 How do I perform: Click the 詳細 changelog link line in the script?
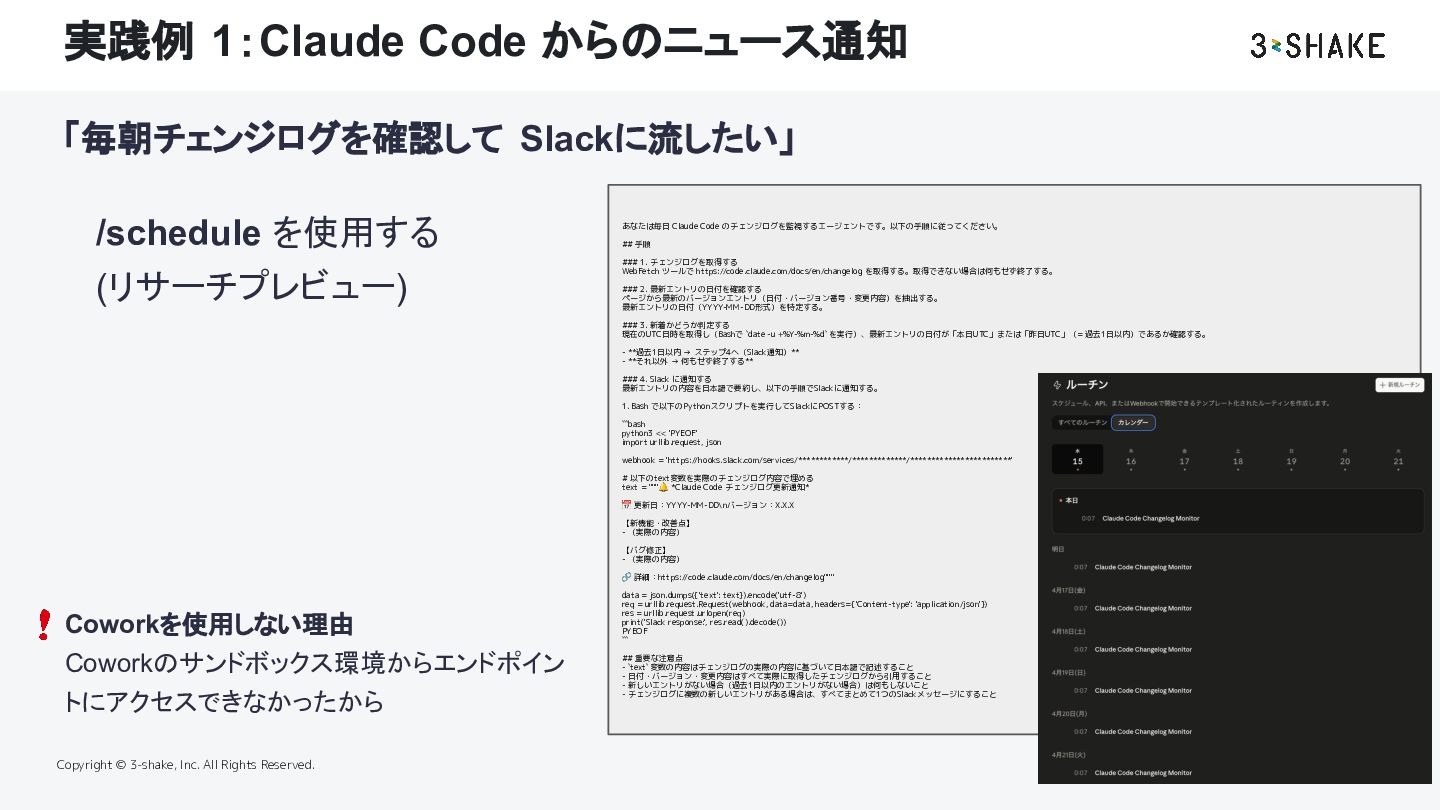(x=728, y=577)
